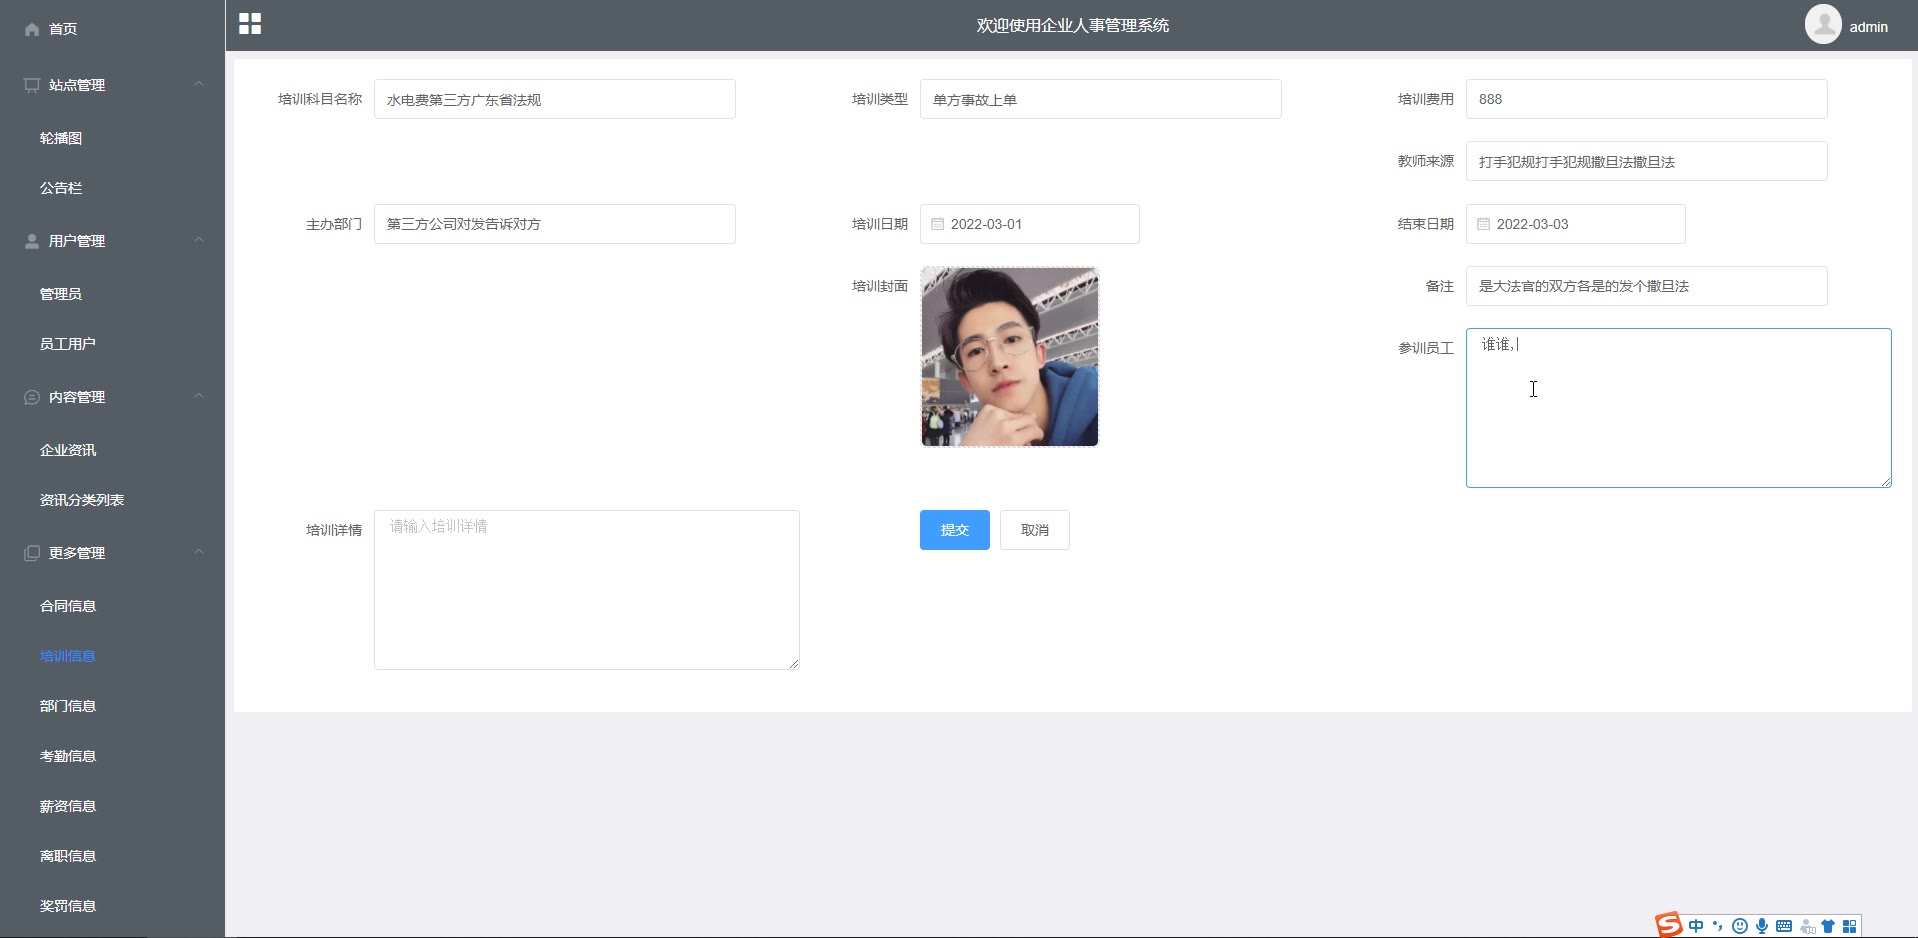
Task: Collapse the 更多管理 menu chevron
Action: pyautogui.click(x=199, y=552)
